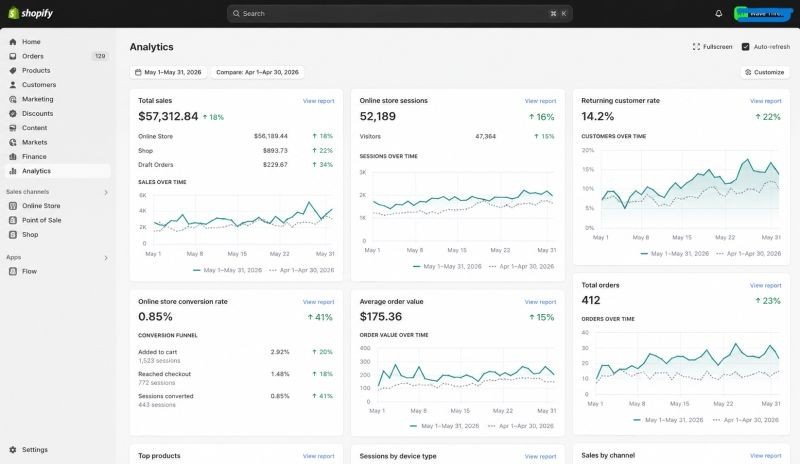Viewport: 800px width, 464px height.
Task: Click the Shopify logo icon
Action: pyautogui.click(x=13, y=13)
